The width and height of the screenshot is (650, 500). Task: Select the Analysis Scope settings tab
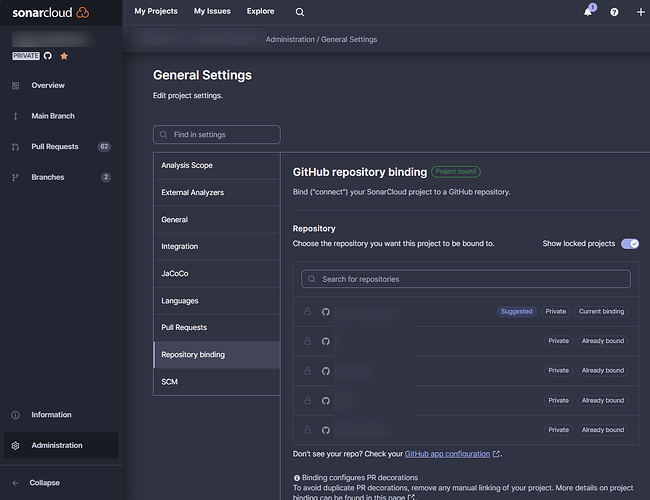click(217, 165)
